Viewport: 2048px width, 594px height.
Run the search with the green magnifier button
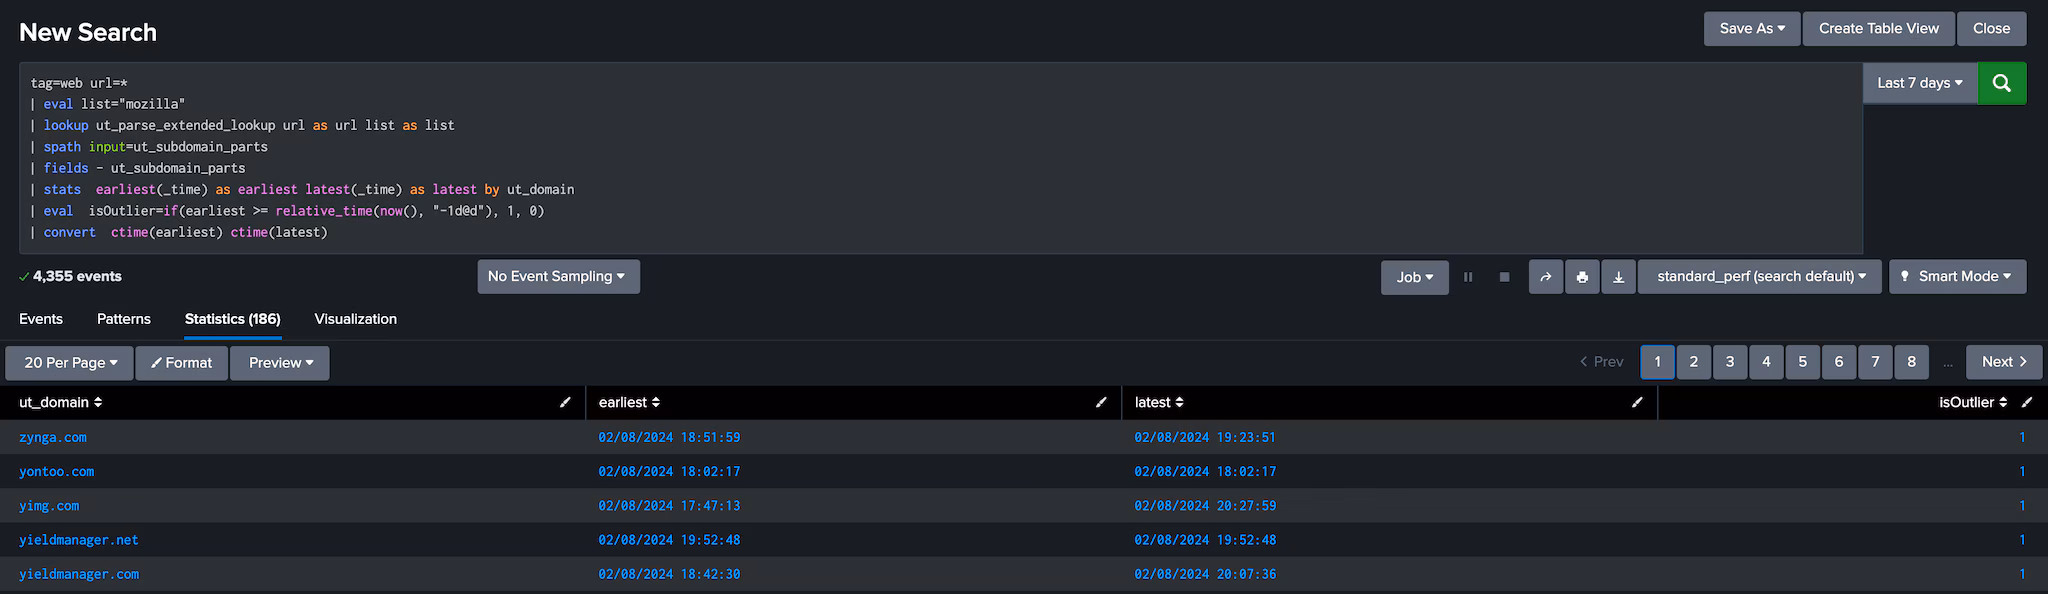(2001, 83)
